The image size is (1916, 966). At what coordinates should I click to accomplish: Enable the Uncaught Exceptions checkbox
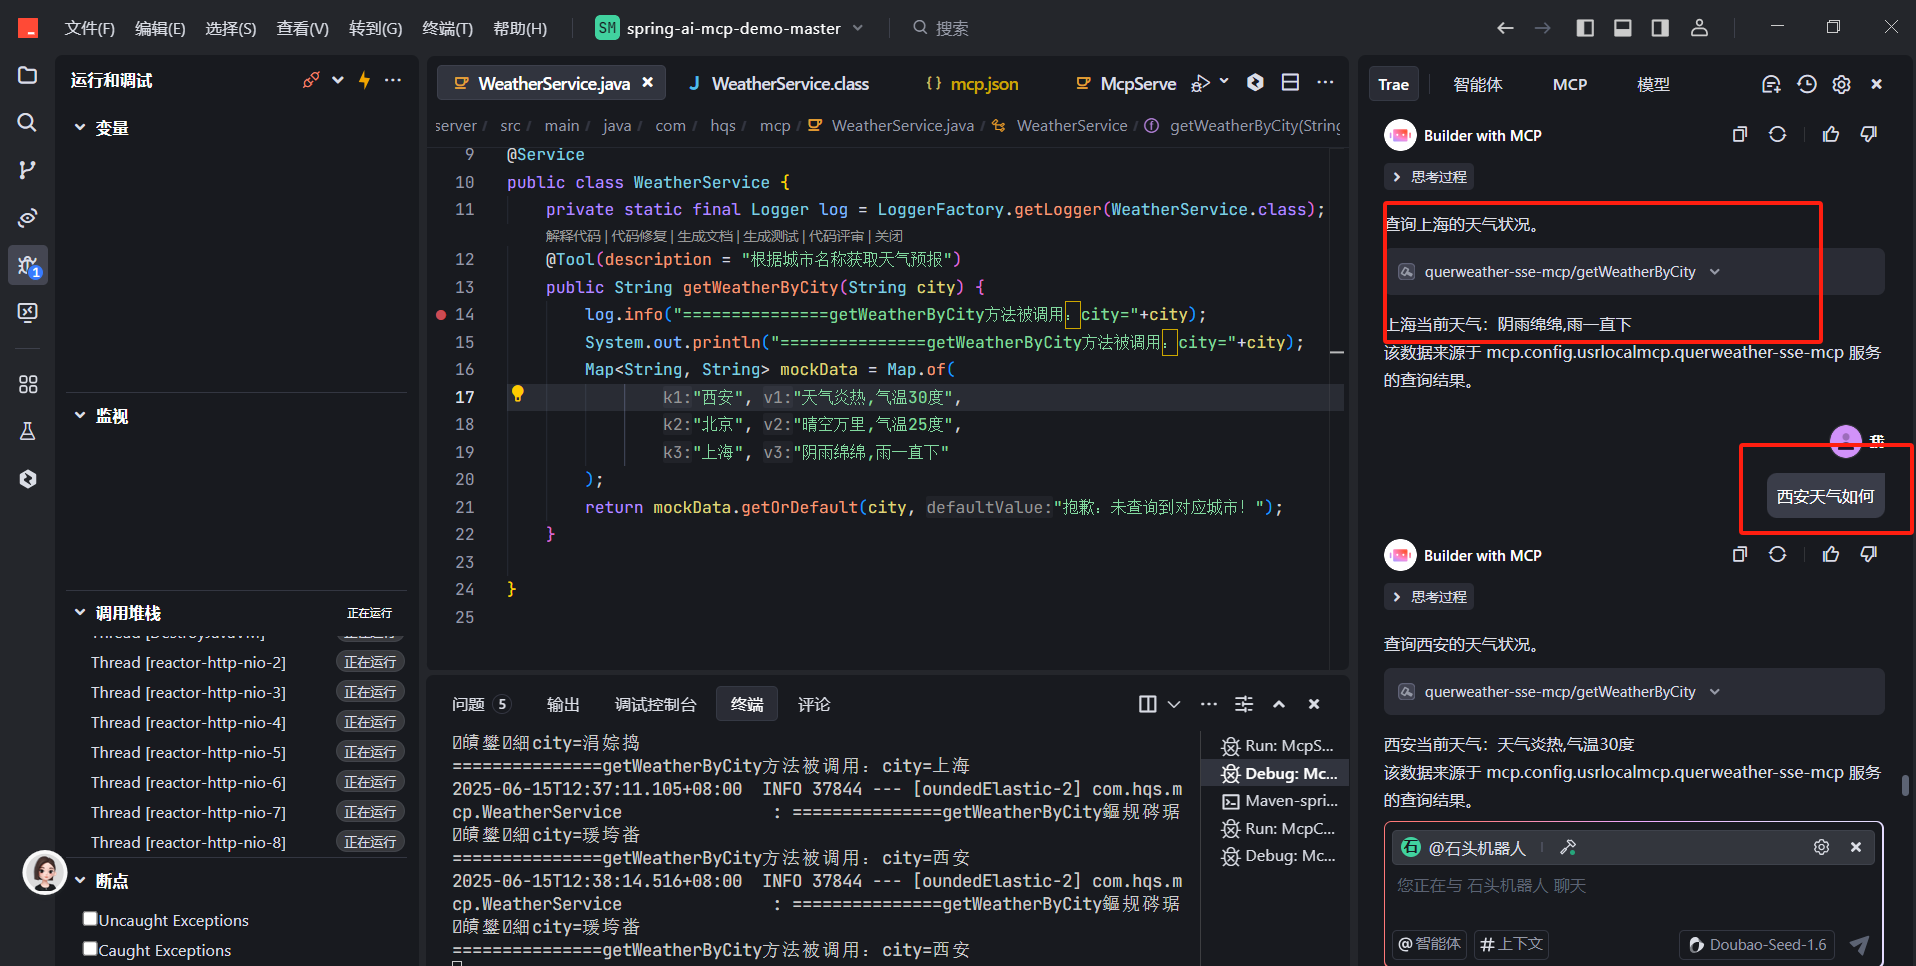click(90, 919)
